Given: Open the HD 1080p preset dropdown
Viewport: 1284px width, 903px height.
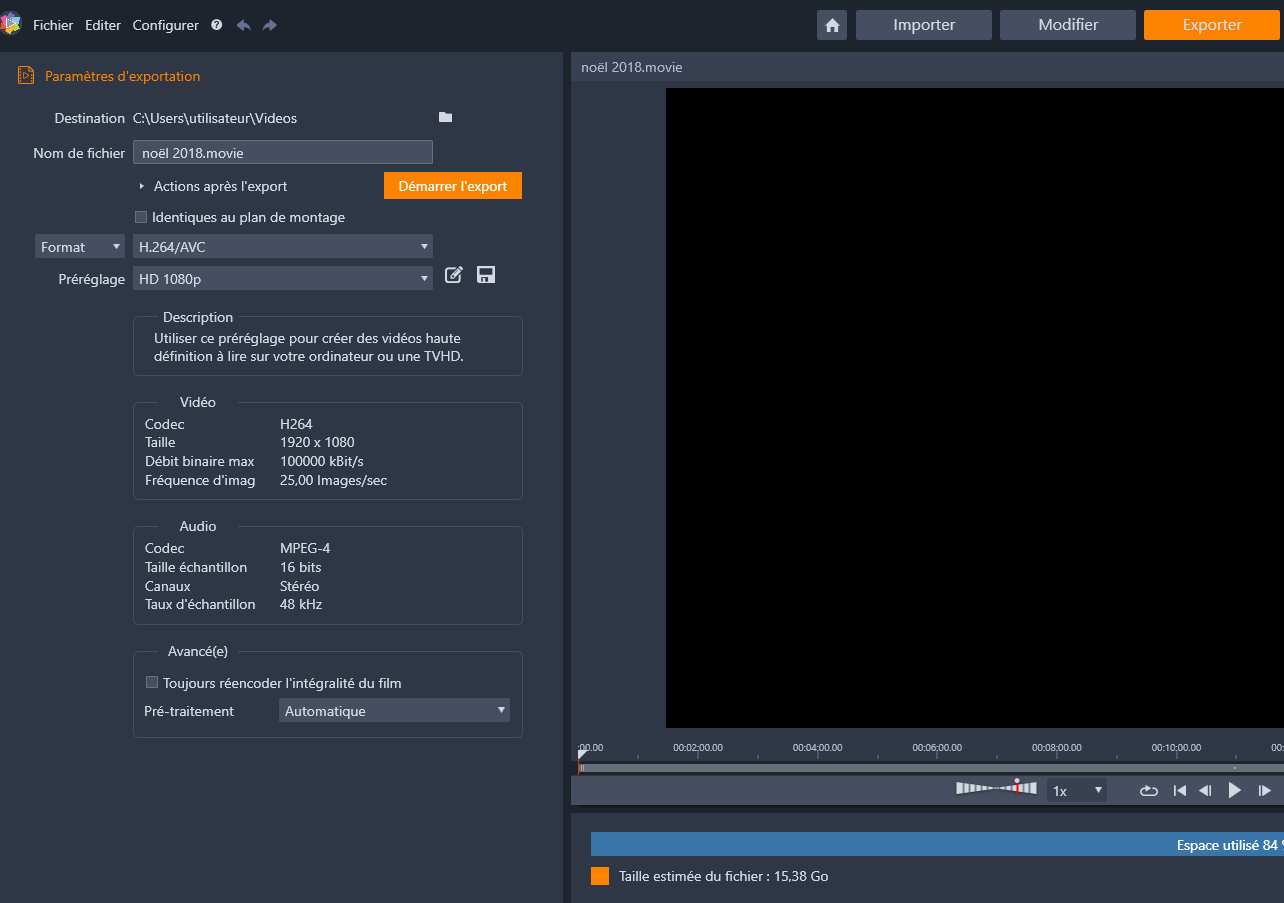Looking at the screenshot, I should click(x=283, y=279).
